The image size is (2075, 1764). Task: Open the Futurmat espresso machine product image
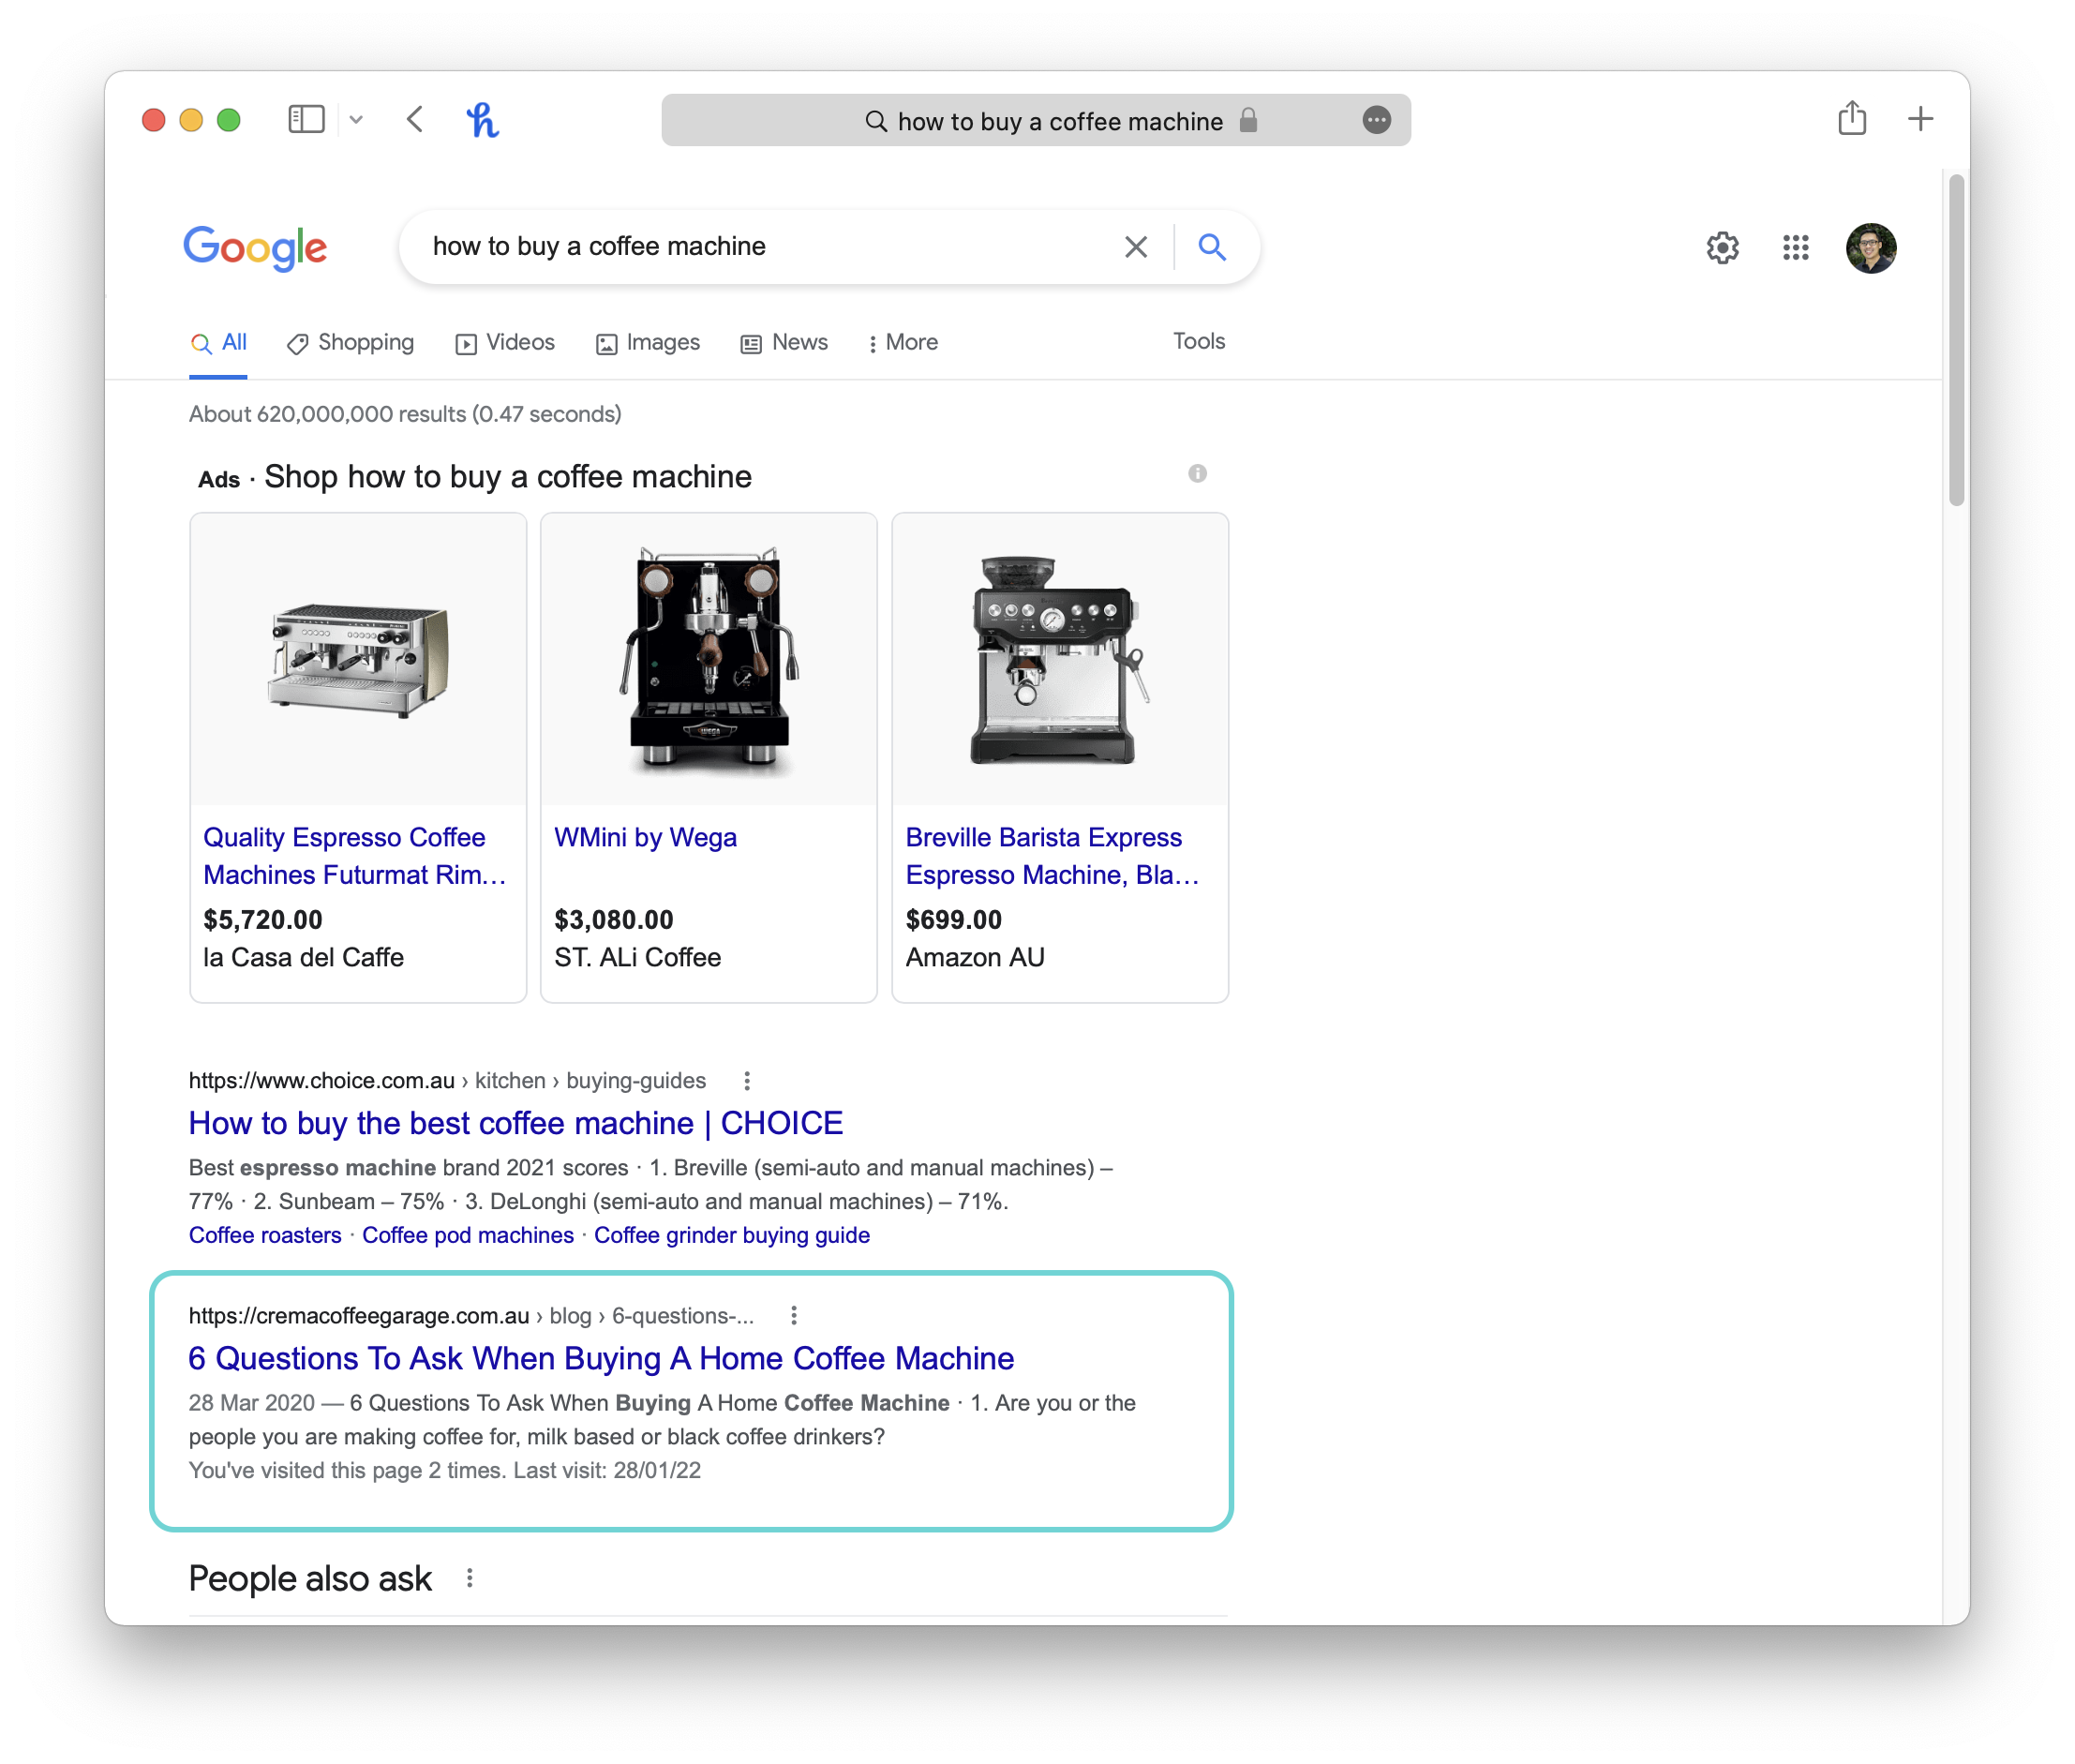[x=358, y=660]
